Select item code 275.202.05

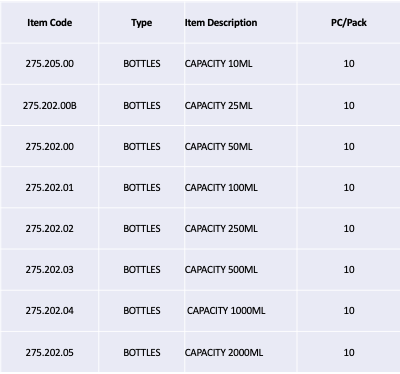pyautogui.click(x=50, y=353)
